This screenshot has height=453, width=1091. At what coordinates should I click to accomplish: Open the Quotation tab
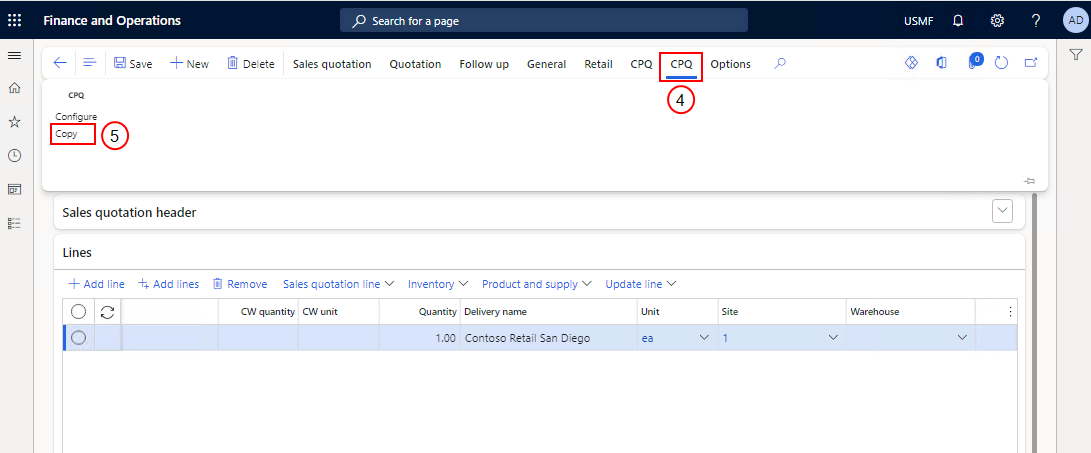[415, 64]
